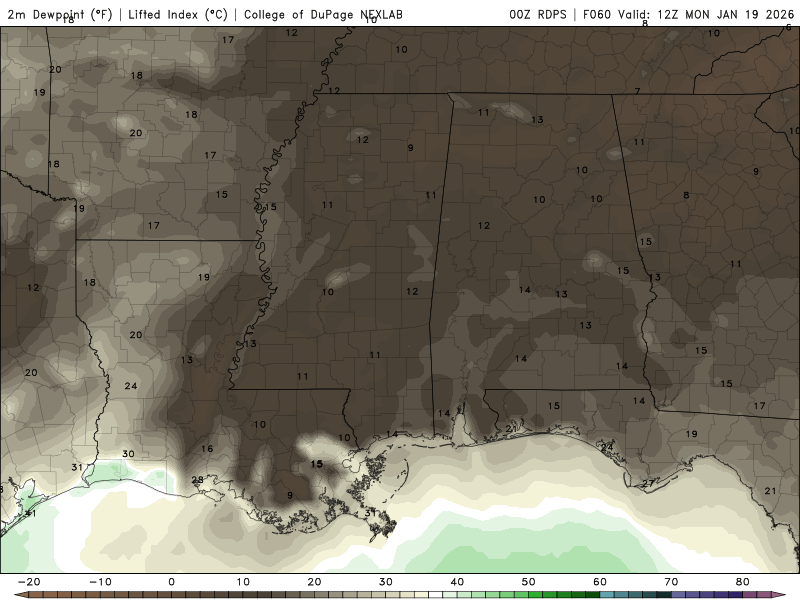
Task: Click the left end arrow of color bar
Action: click(20, 595)
